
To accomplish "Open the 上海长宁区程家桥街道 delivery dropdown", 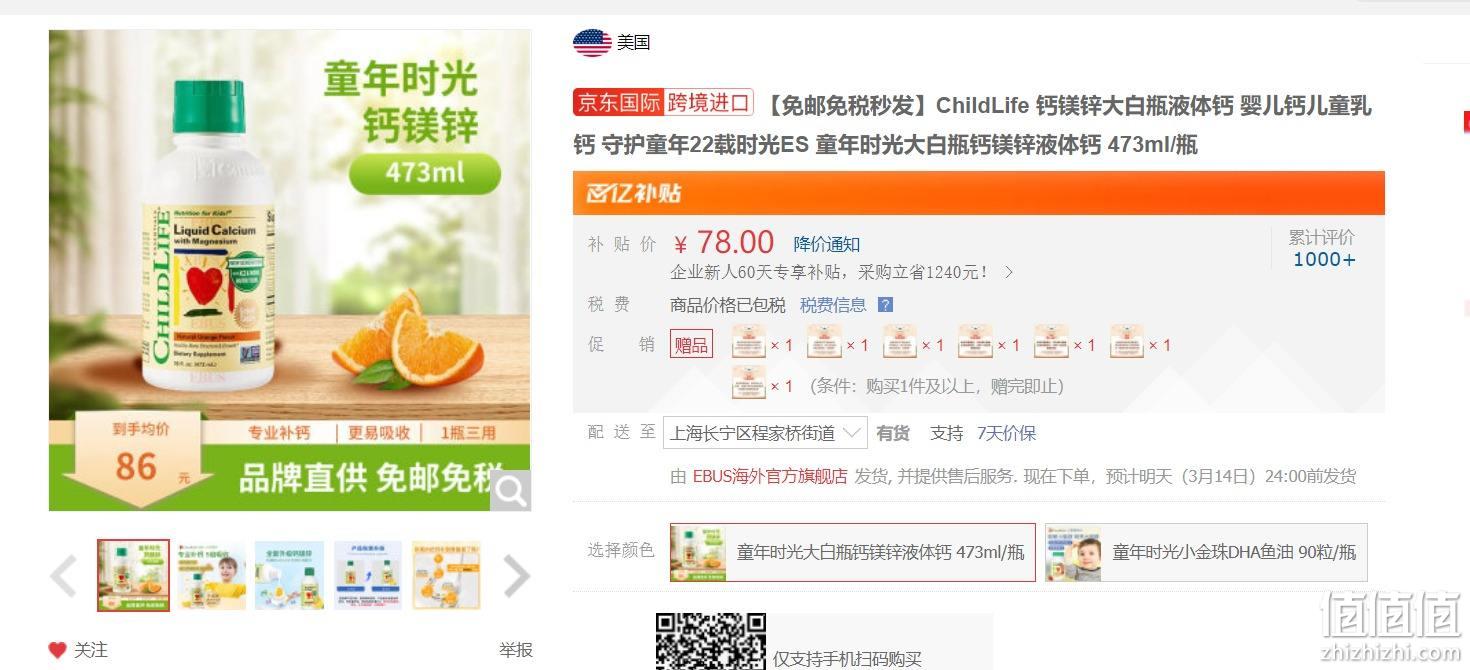I will tap(765, 433).
